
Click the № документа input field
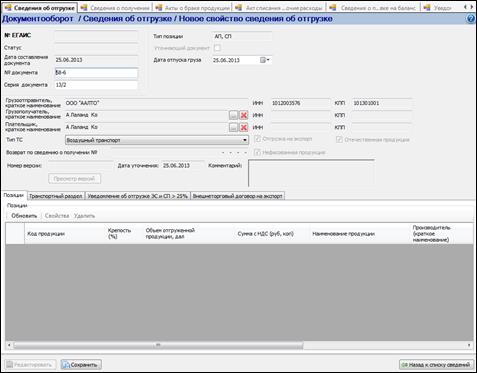[x=96, y=73]
